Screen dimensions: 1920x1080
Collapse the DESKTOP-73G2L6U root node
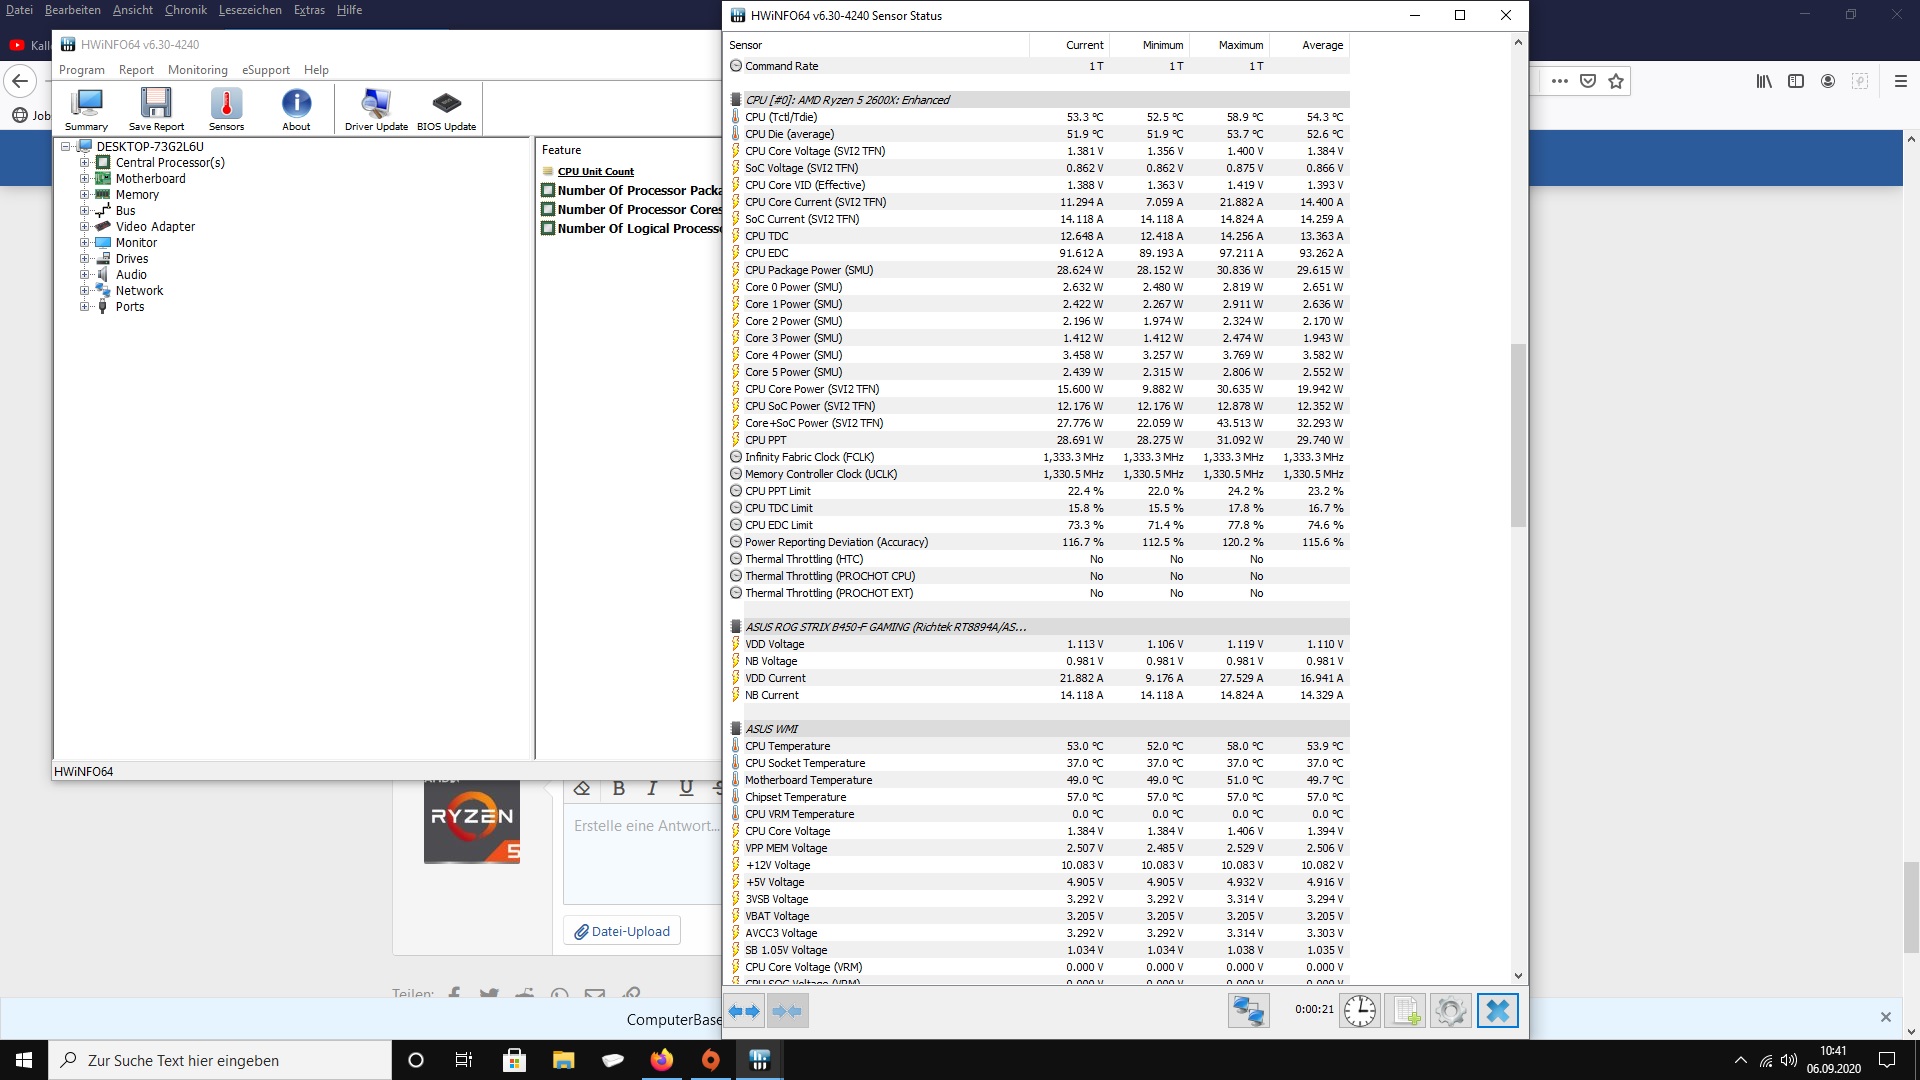point(66,147)
